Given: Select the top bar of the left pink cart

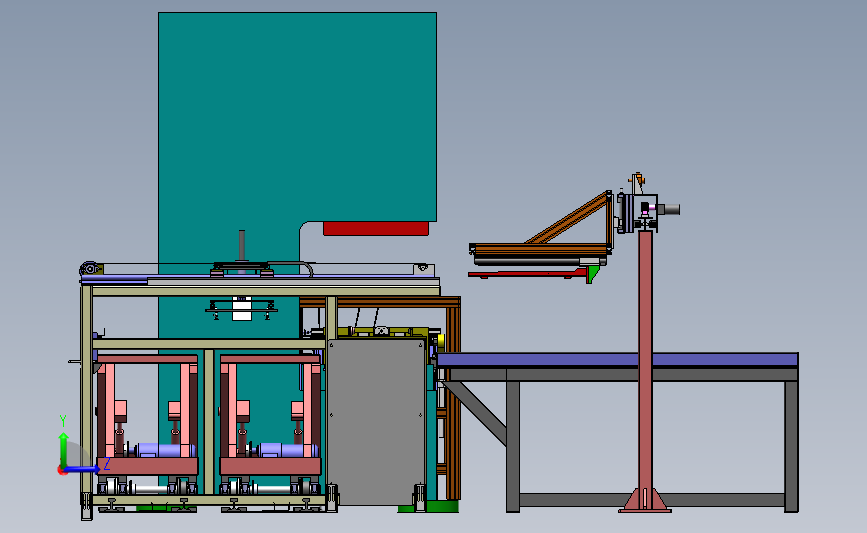Looking at the screenshot, I should pos(147,359).
